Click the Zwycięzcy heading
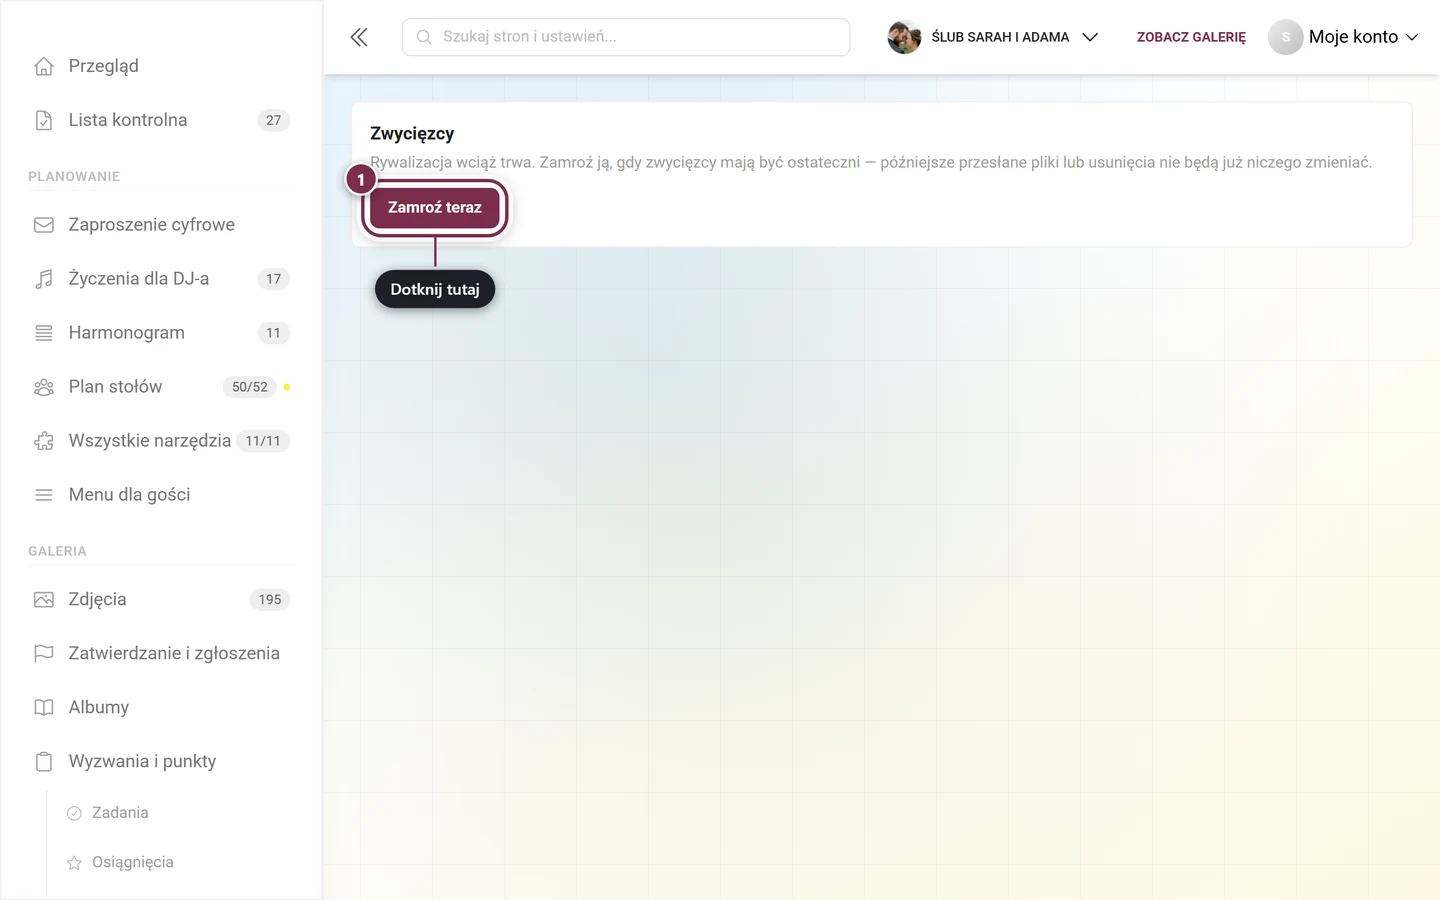The width and height of the screenshot is (1440, 900). click(412, 134)
